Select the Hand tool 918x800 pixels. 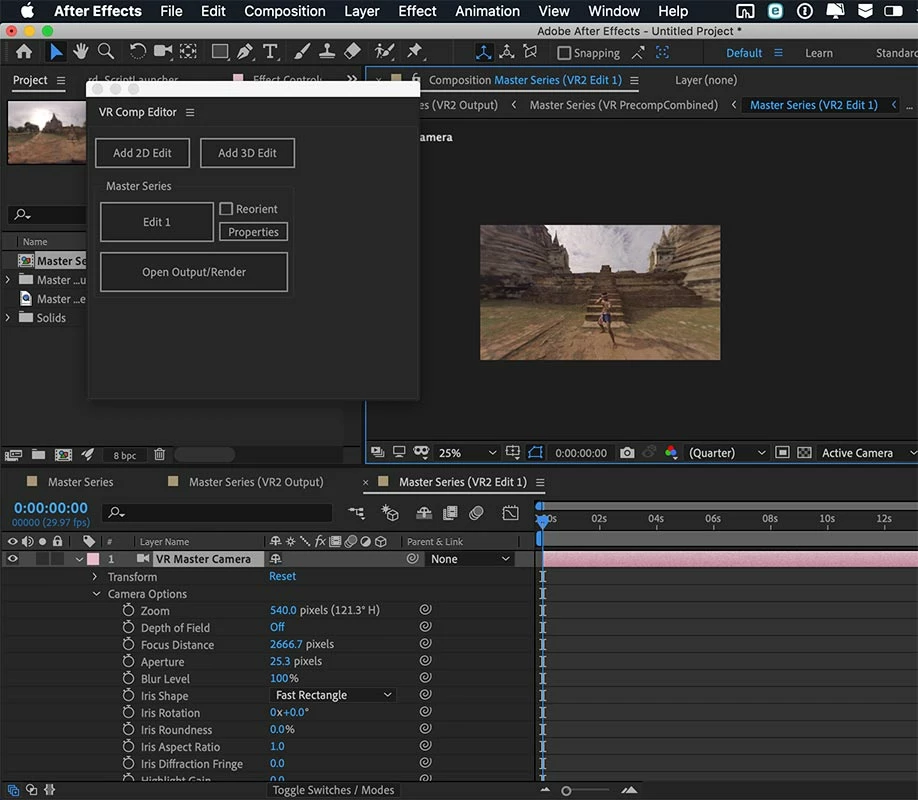click(x=80, y=52)
